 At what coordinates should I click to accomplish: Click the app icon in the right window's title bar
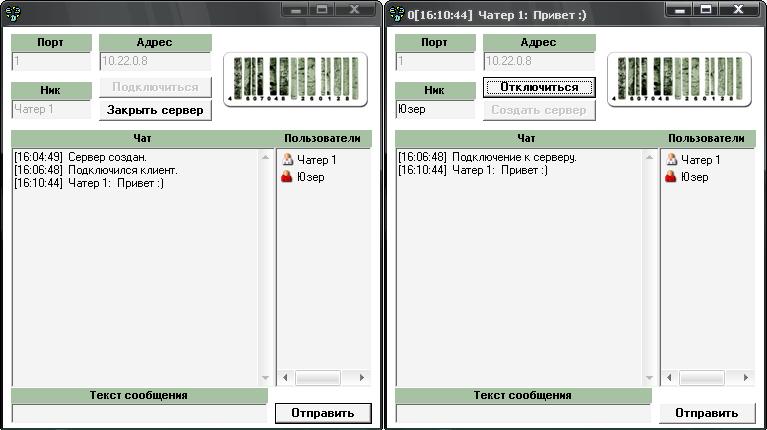tap(397, 14)
